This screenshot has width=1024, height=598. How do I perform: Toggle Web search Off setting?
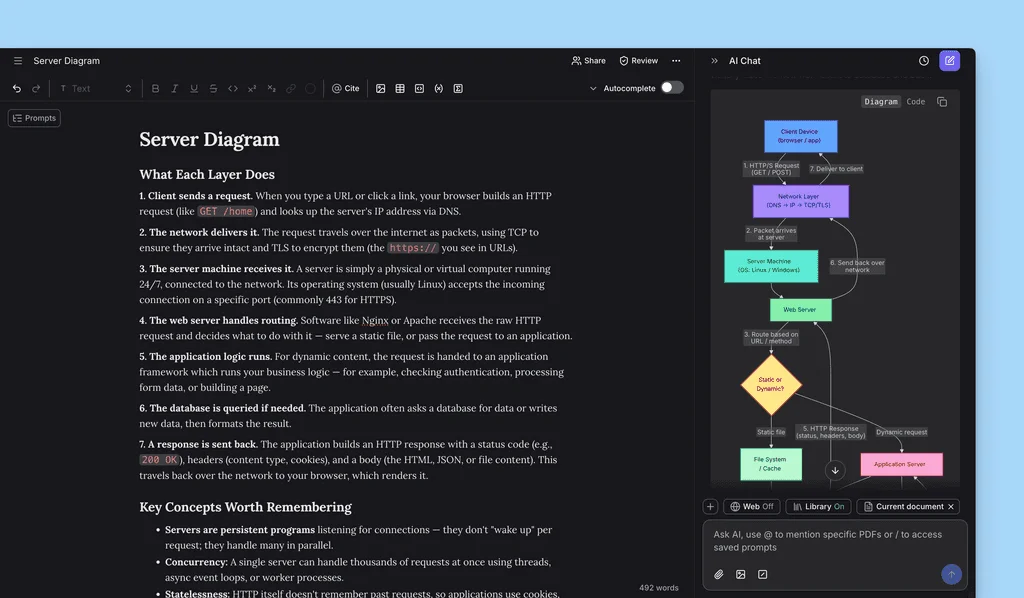point(752,507)
